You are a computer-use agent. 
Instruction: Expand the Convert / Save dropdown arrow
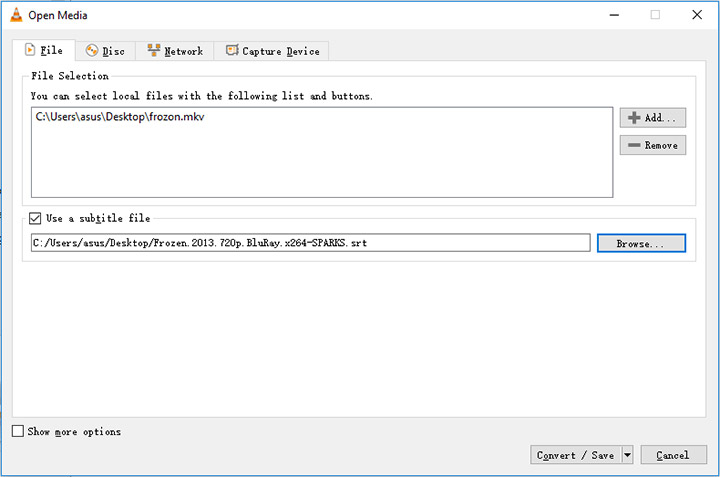tap(627, 455)
